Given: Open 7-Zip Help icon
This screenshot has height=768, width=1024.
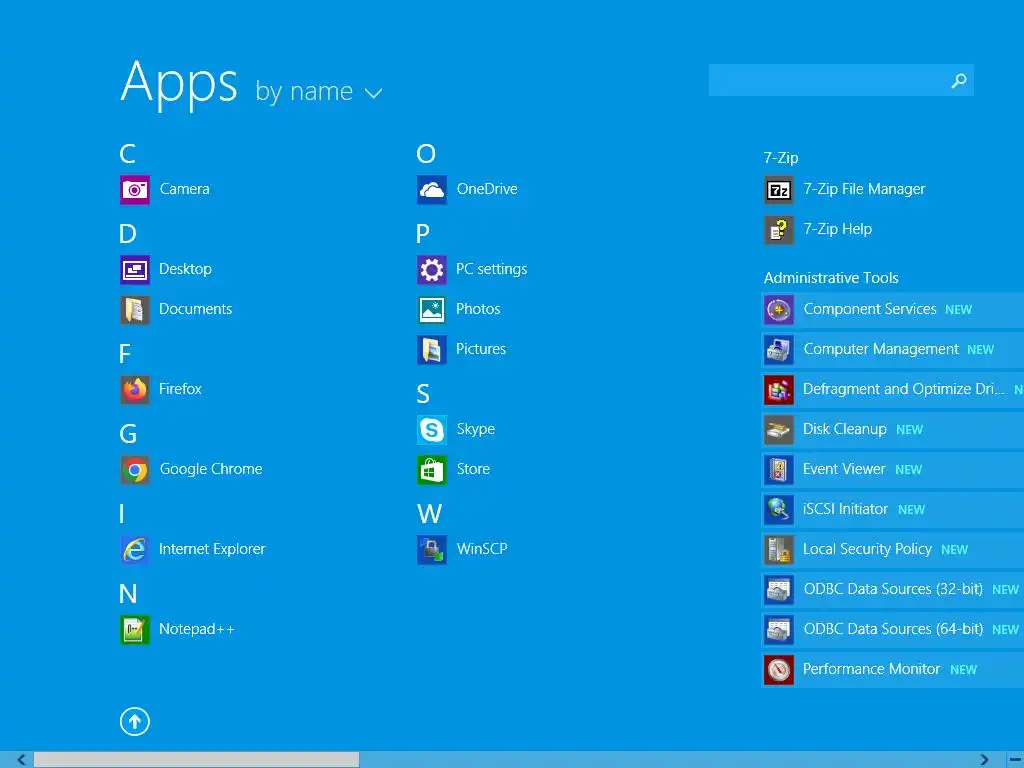Looking at the screenshot, I should click(x=779, y=230).
